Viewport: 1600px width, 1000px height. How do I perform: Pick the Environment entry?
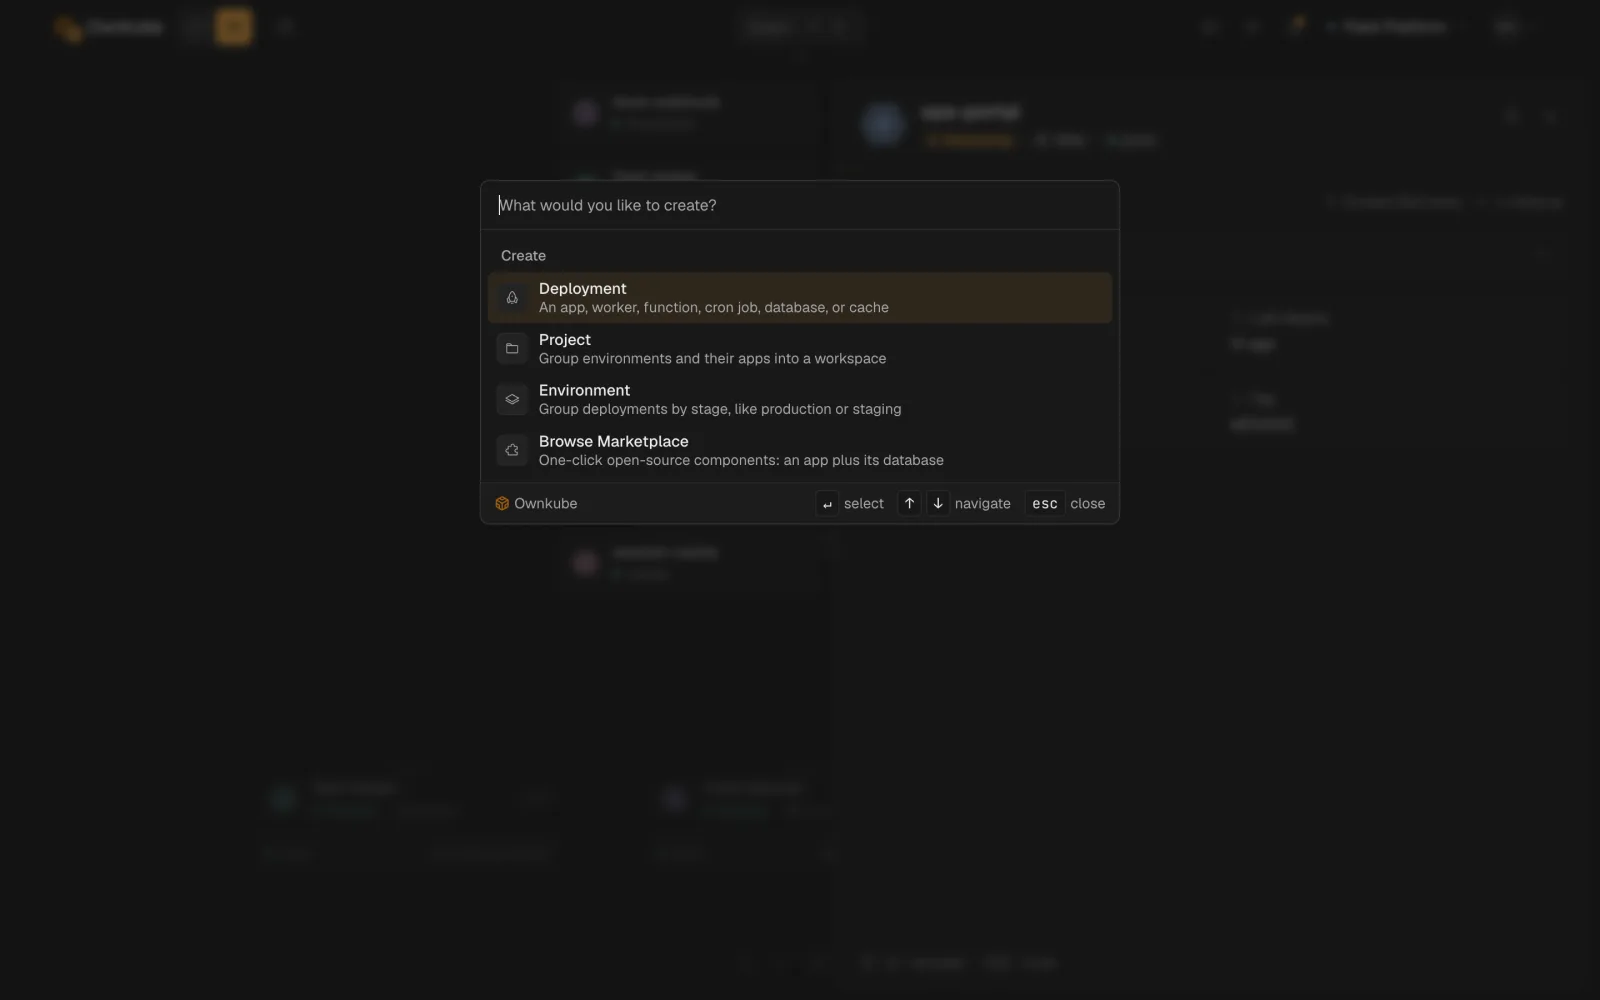click(800, 399)
